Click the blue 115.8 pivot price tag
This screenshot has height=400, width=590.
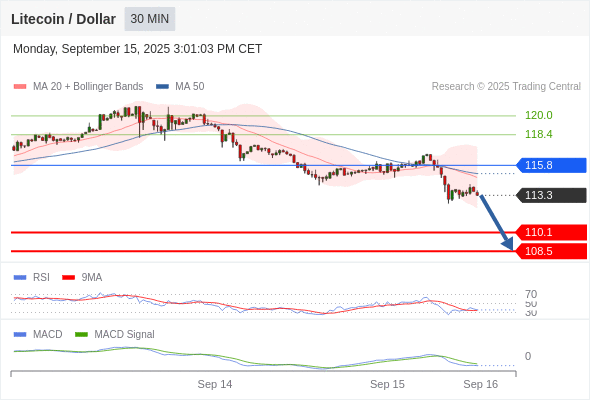pos(551,165)
